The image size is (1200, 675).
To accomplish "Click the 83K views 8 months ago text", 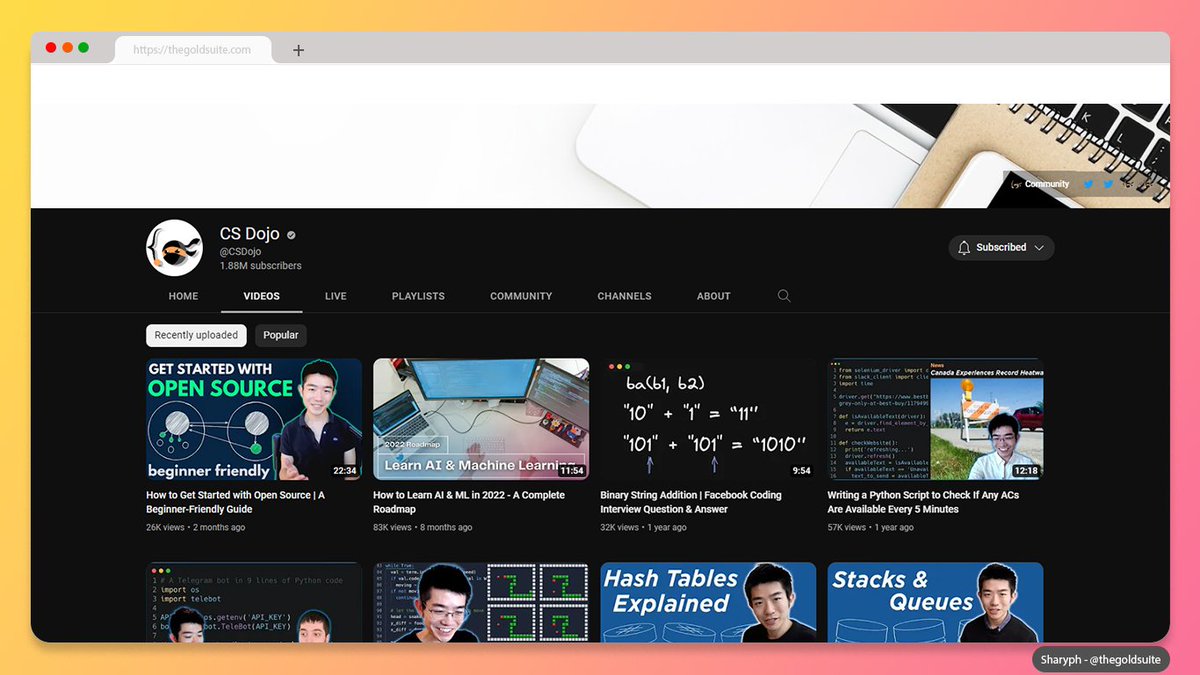I will click(423, 527).
